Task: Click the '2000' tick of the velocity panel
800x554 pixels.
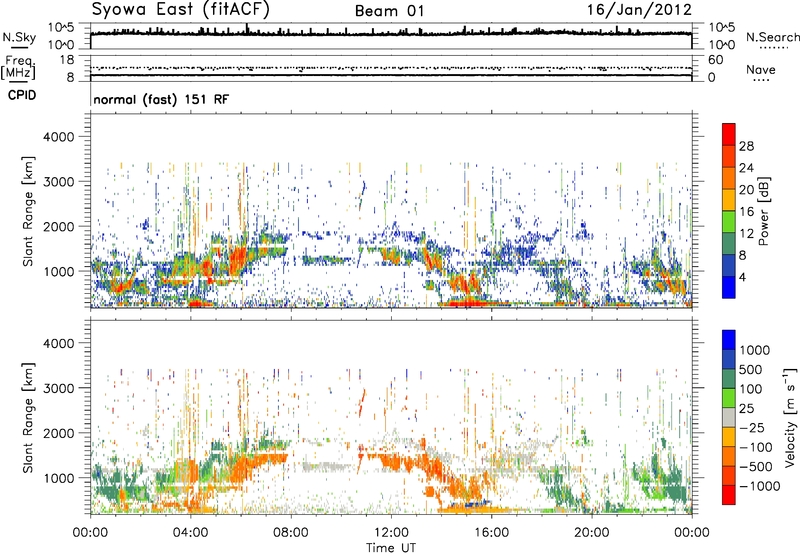Action: pos(58,433)
